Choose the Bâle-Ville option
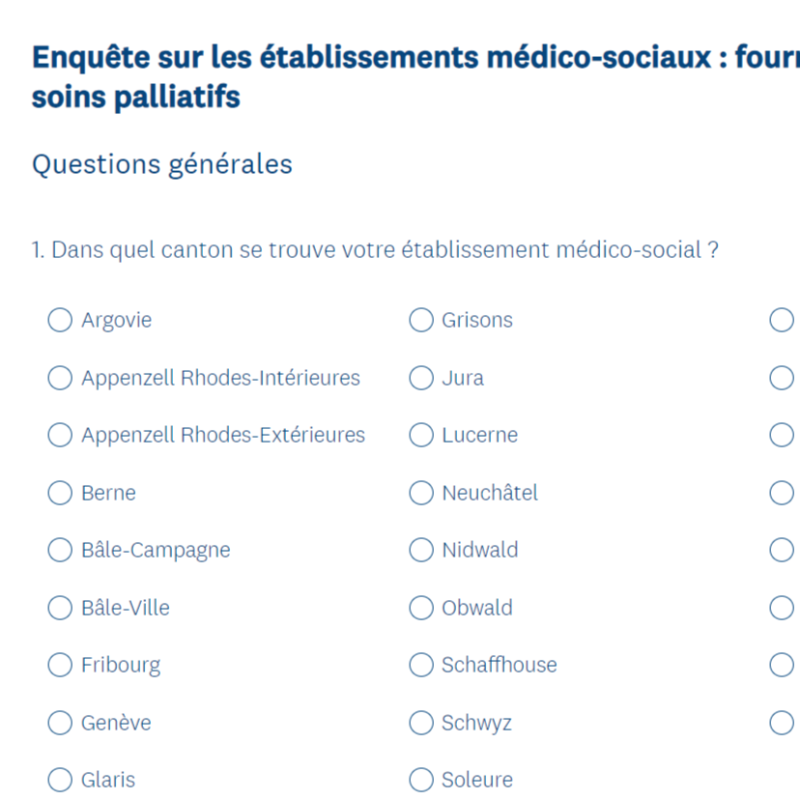Image resolution: width=800 pixels, height=800 pixels. (x=60, y=607)
